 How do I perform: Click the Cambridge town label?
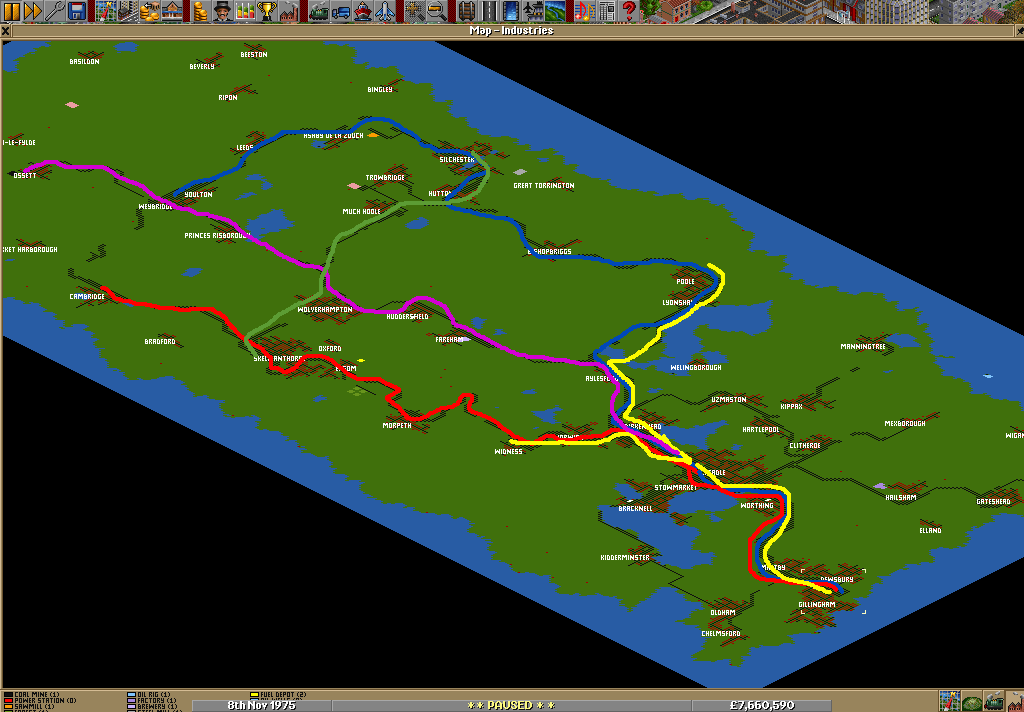[x=87, y=297]
